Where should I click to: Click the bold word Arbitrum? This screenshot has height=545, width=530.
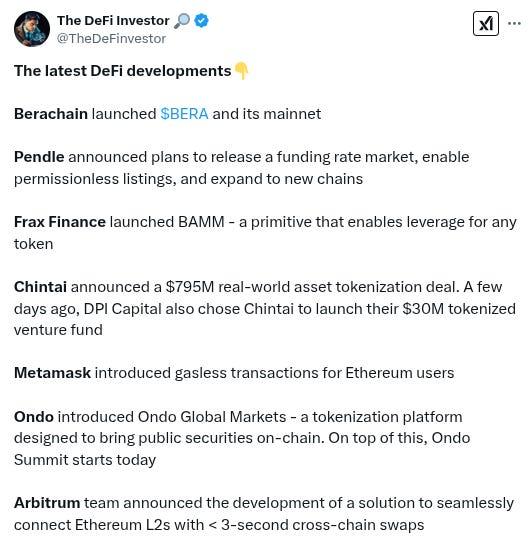click(47, 503)
